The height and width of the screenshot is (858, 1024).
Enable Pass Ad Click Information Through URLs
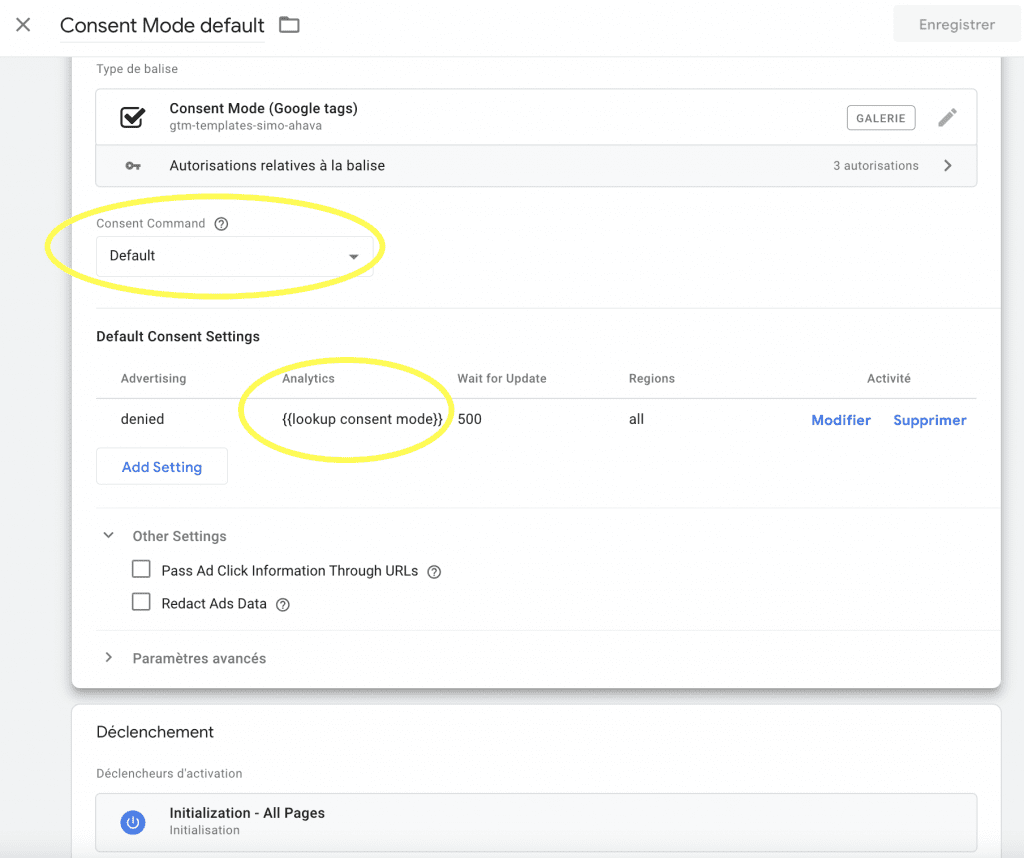141,570
